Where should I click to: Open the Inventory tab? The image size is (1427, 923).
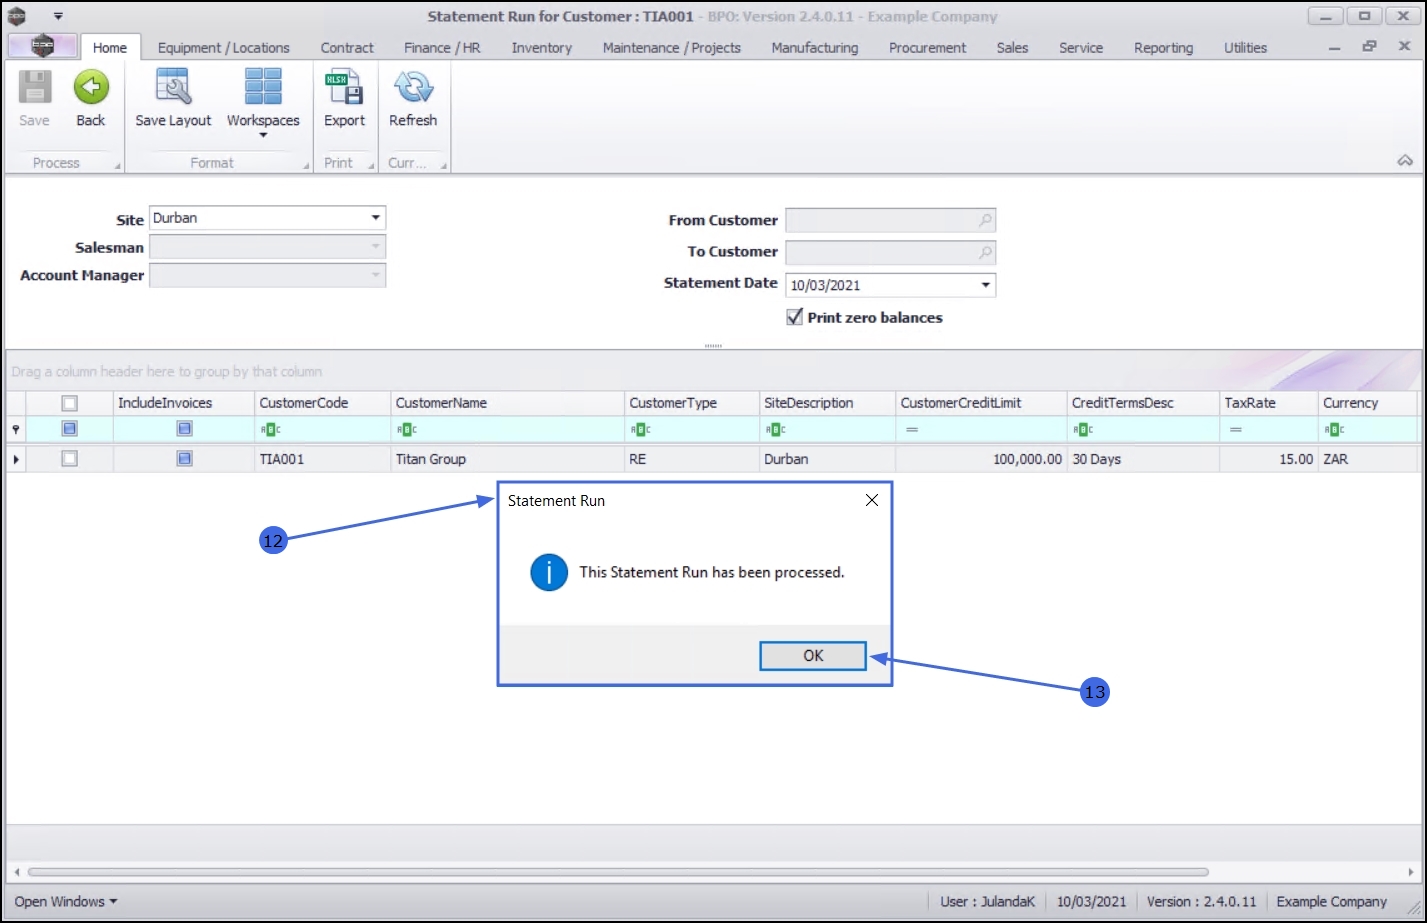541,47
